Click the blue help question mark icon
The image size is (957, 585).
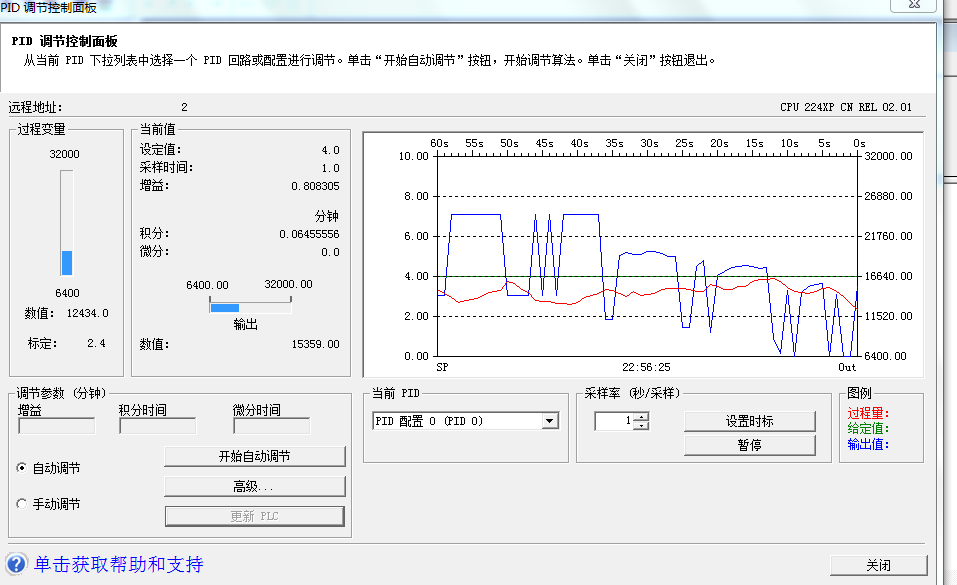click(x=16, y=563)
